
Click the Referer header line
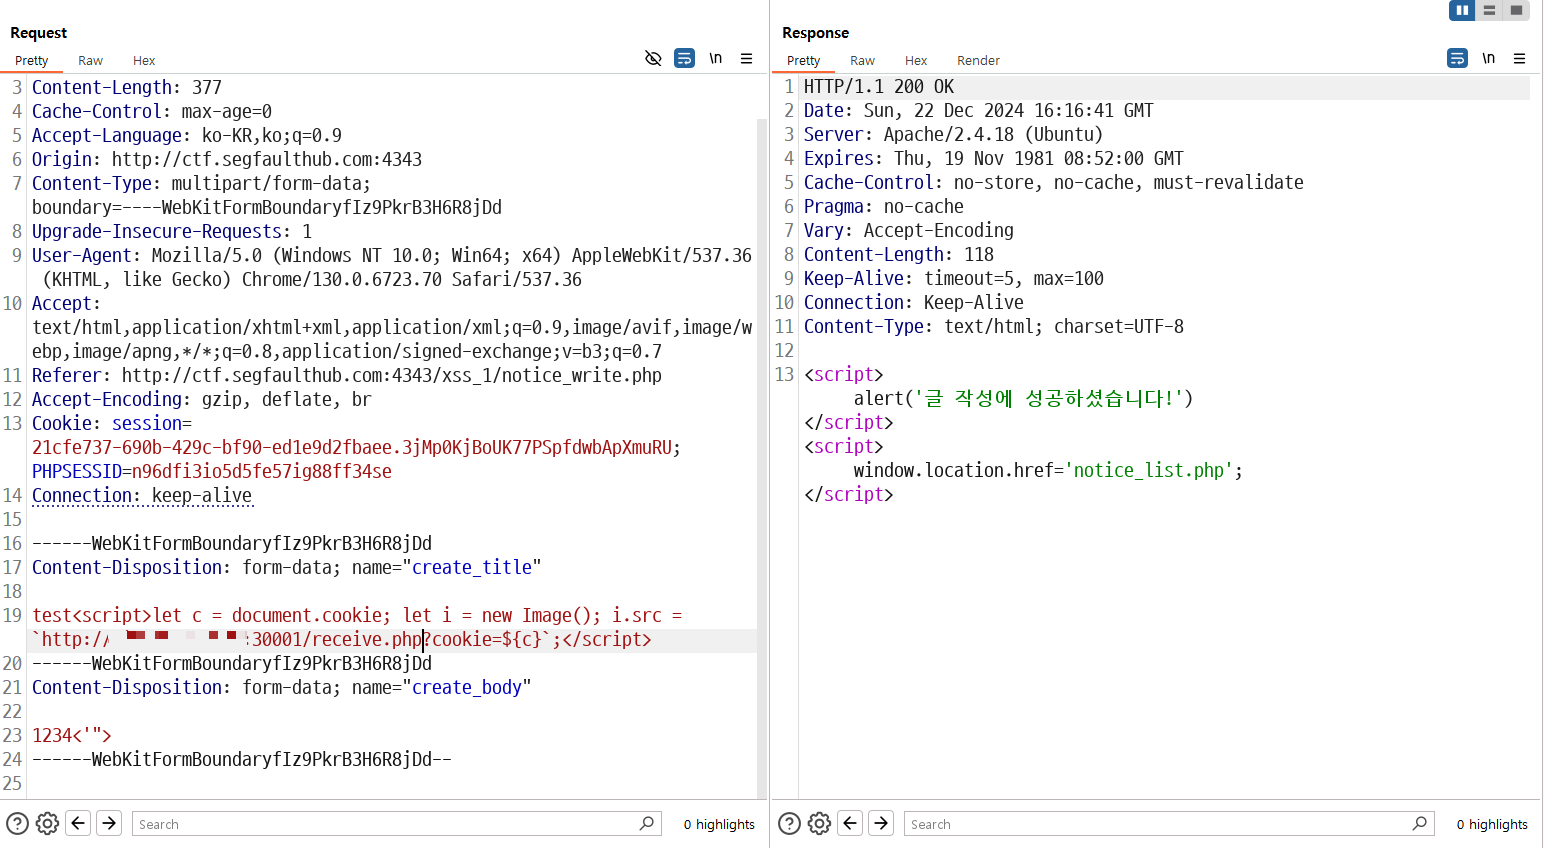(347, 375)
